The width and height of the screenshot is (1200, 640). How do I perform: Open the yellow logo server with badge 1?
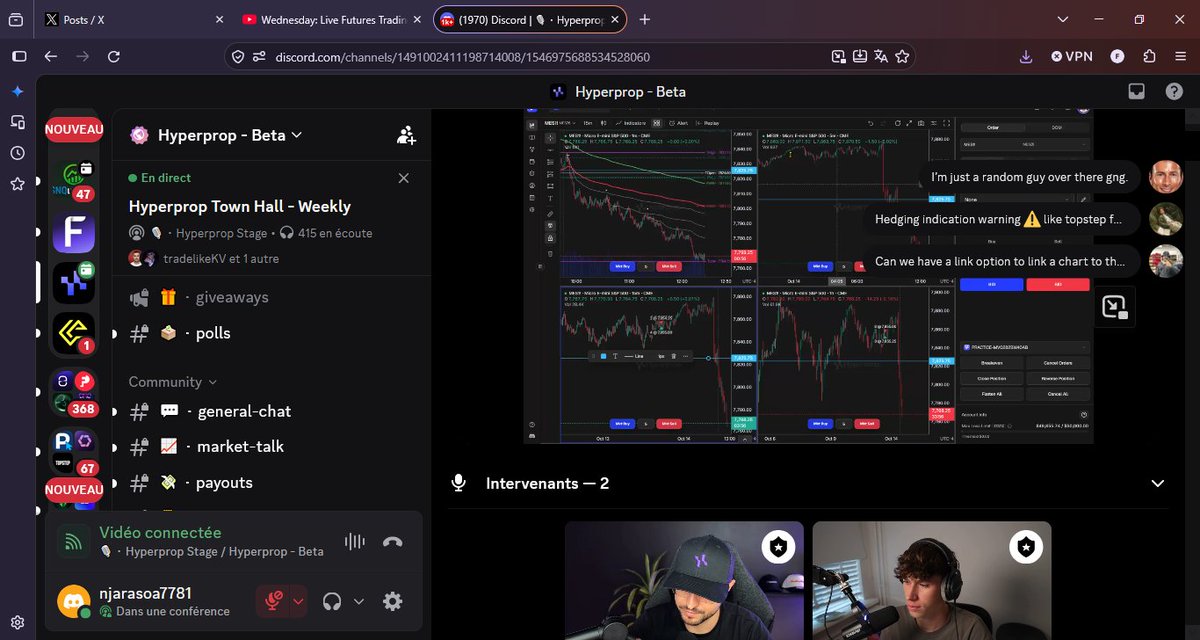pos(74,334)
